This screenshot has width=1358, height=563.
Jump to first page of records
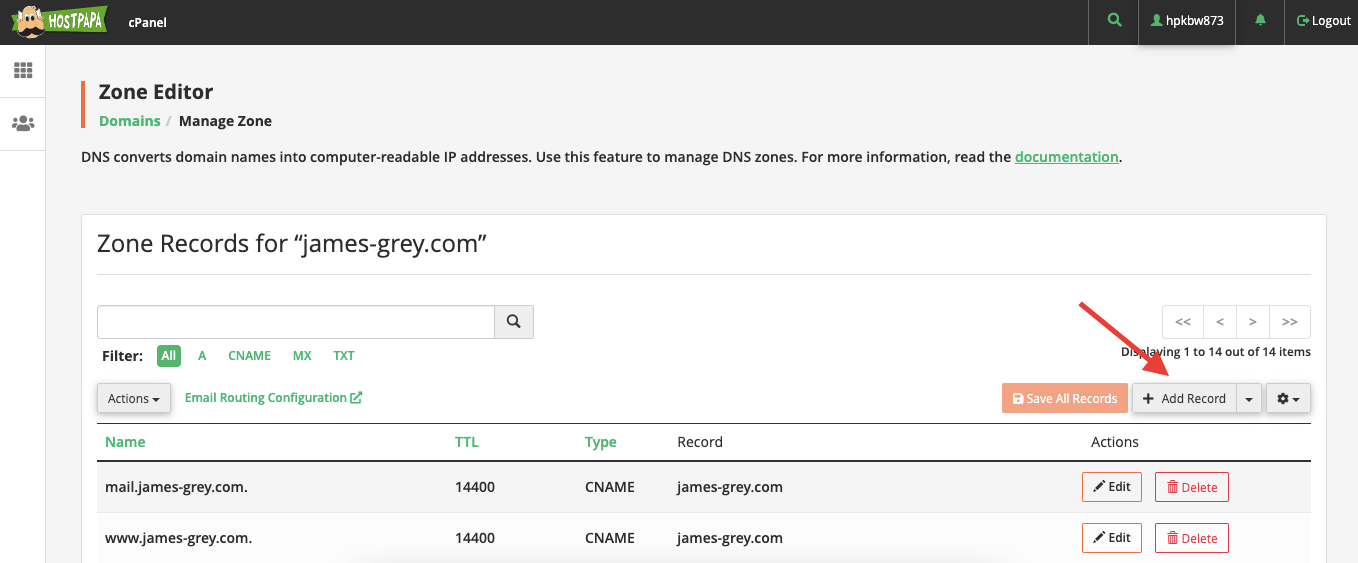1183,322
